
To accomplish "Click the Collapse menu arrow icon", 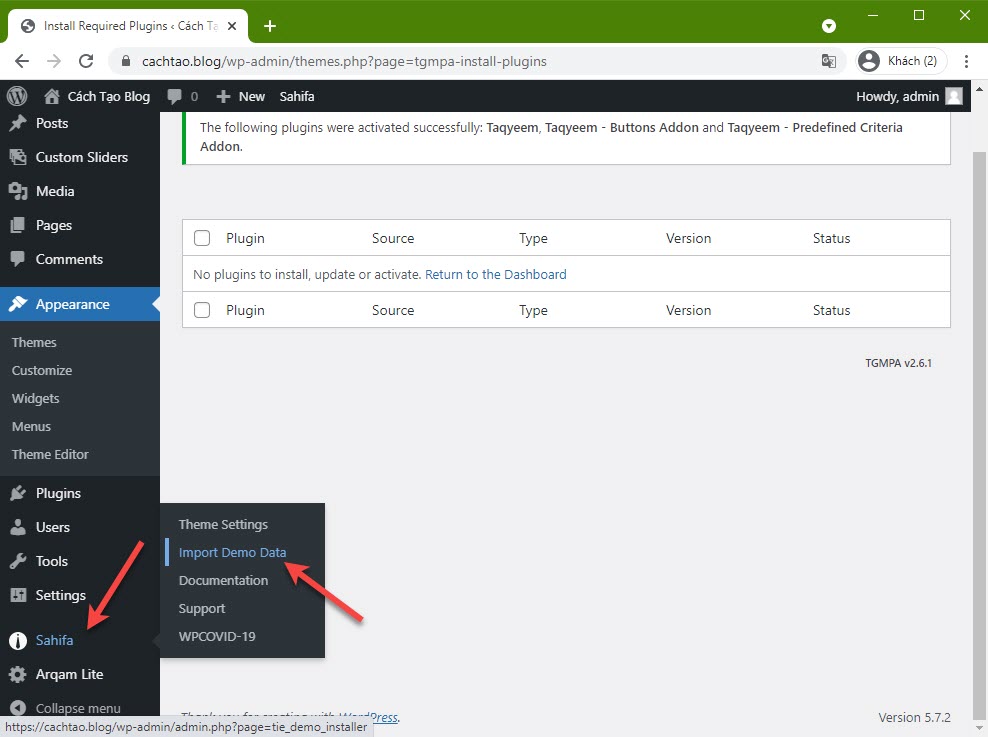I will pos(18,708).
